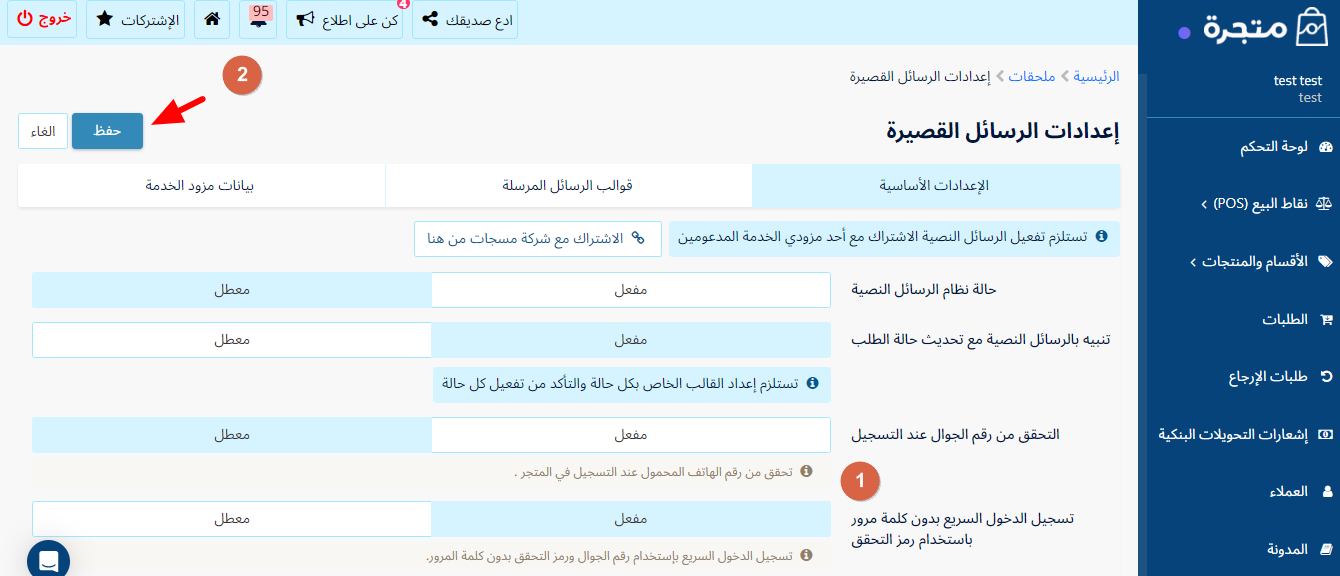Click the book icon beside المدونة
The image size is (1340, 576).
[x=1327, y=549]
